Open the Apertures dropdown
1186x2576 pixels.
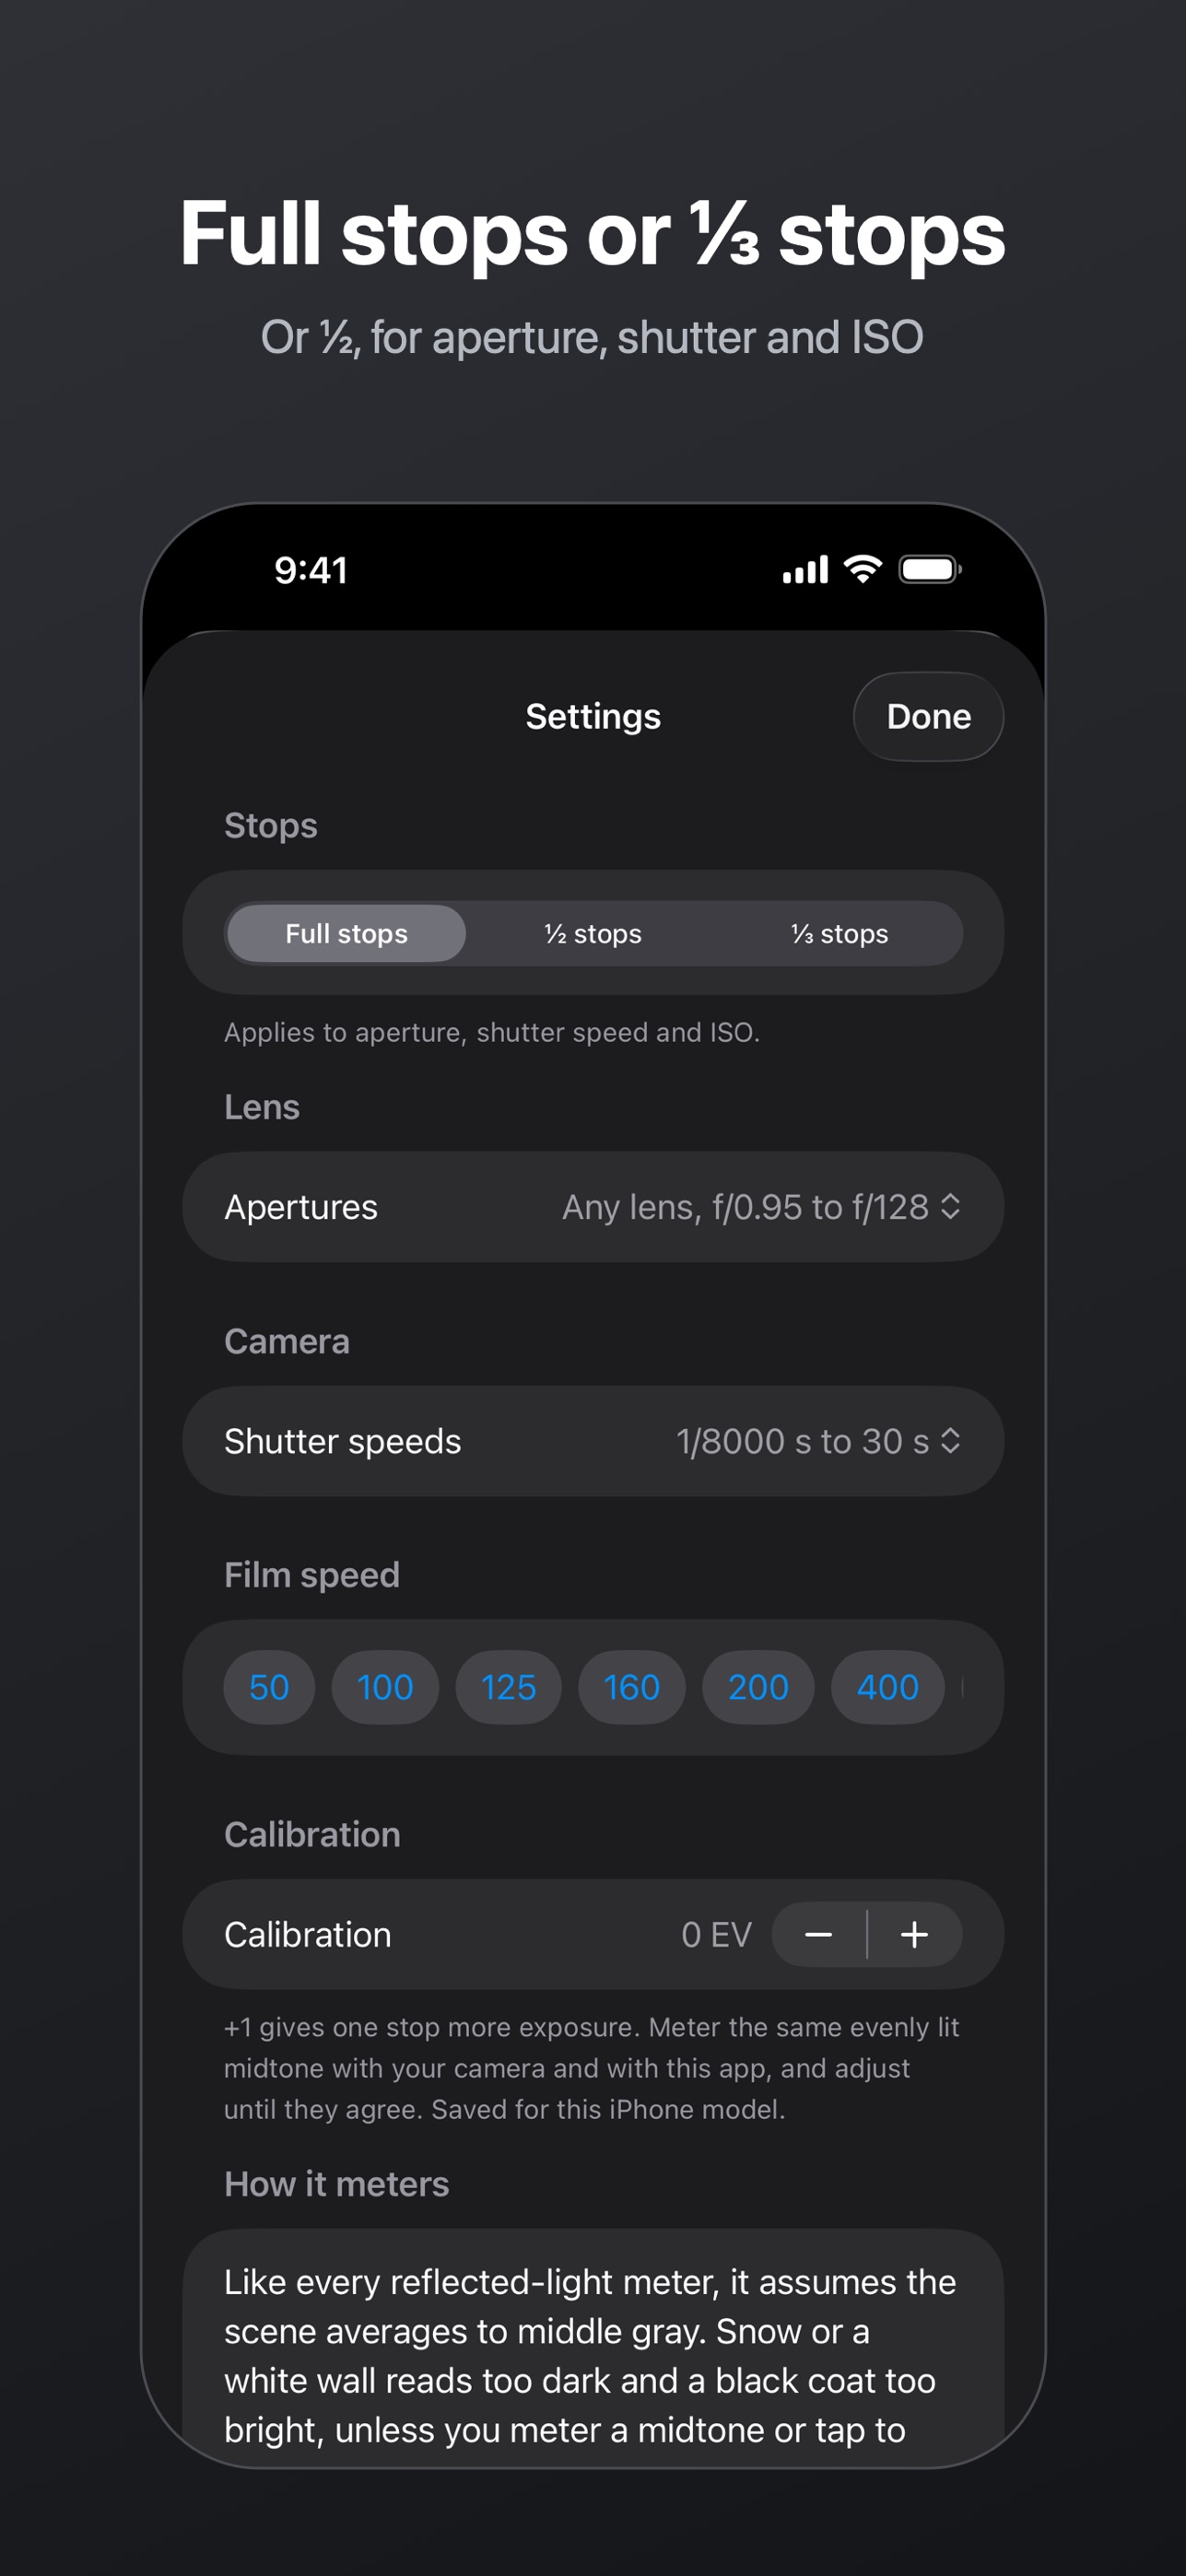593,1207
